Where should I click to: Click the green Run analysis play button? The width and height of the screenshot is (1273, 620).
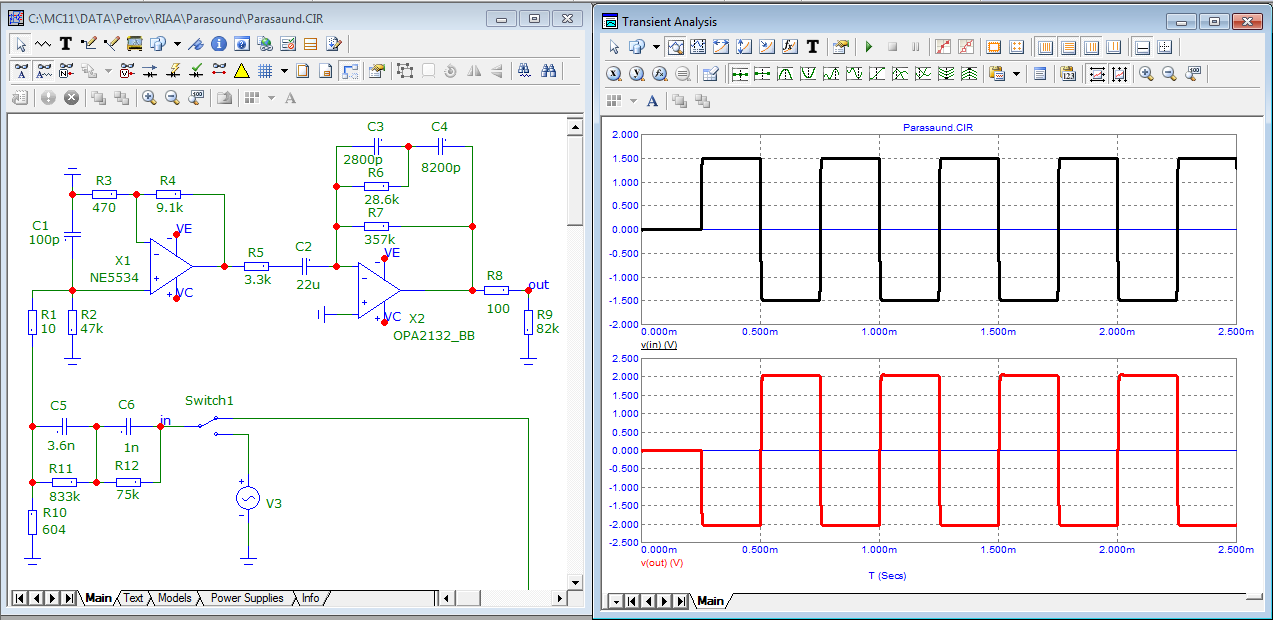pyautogui.click(x=868, y=47)
